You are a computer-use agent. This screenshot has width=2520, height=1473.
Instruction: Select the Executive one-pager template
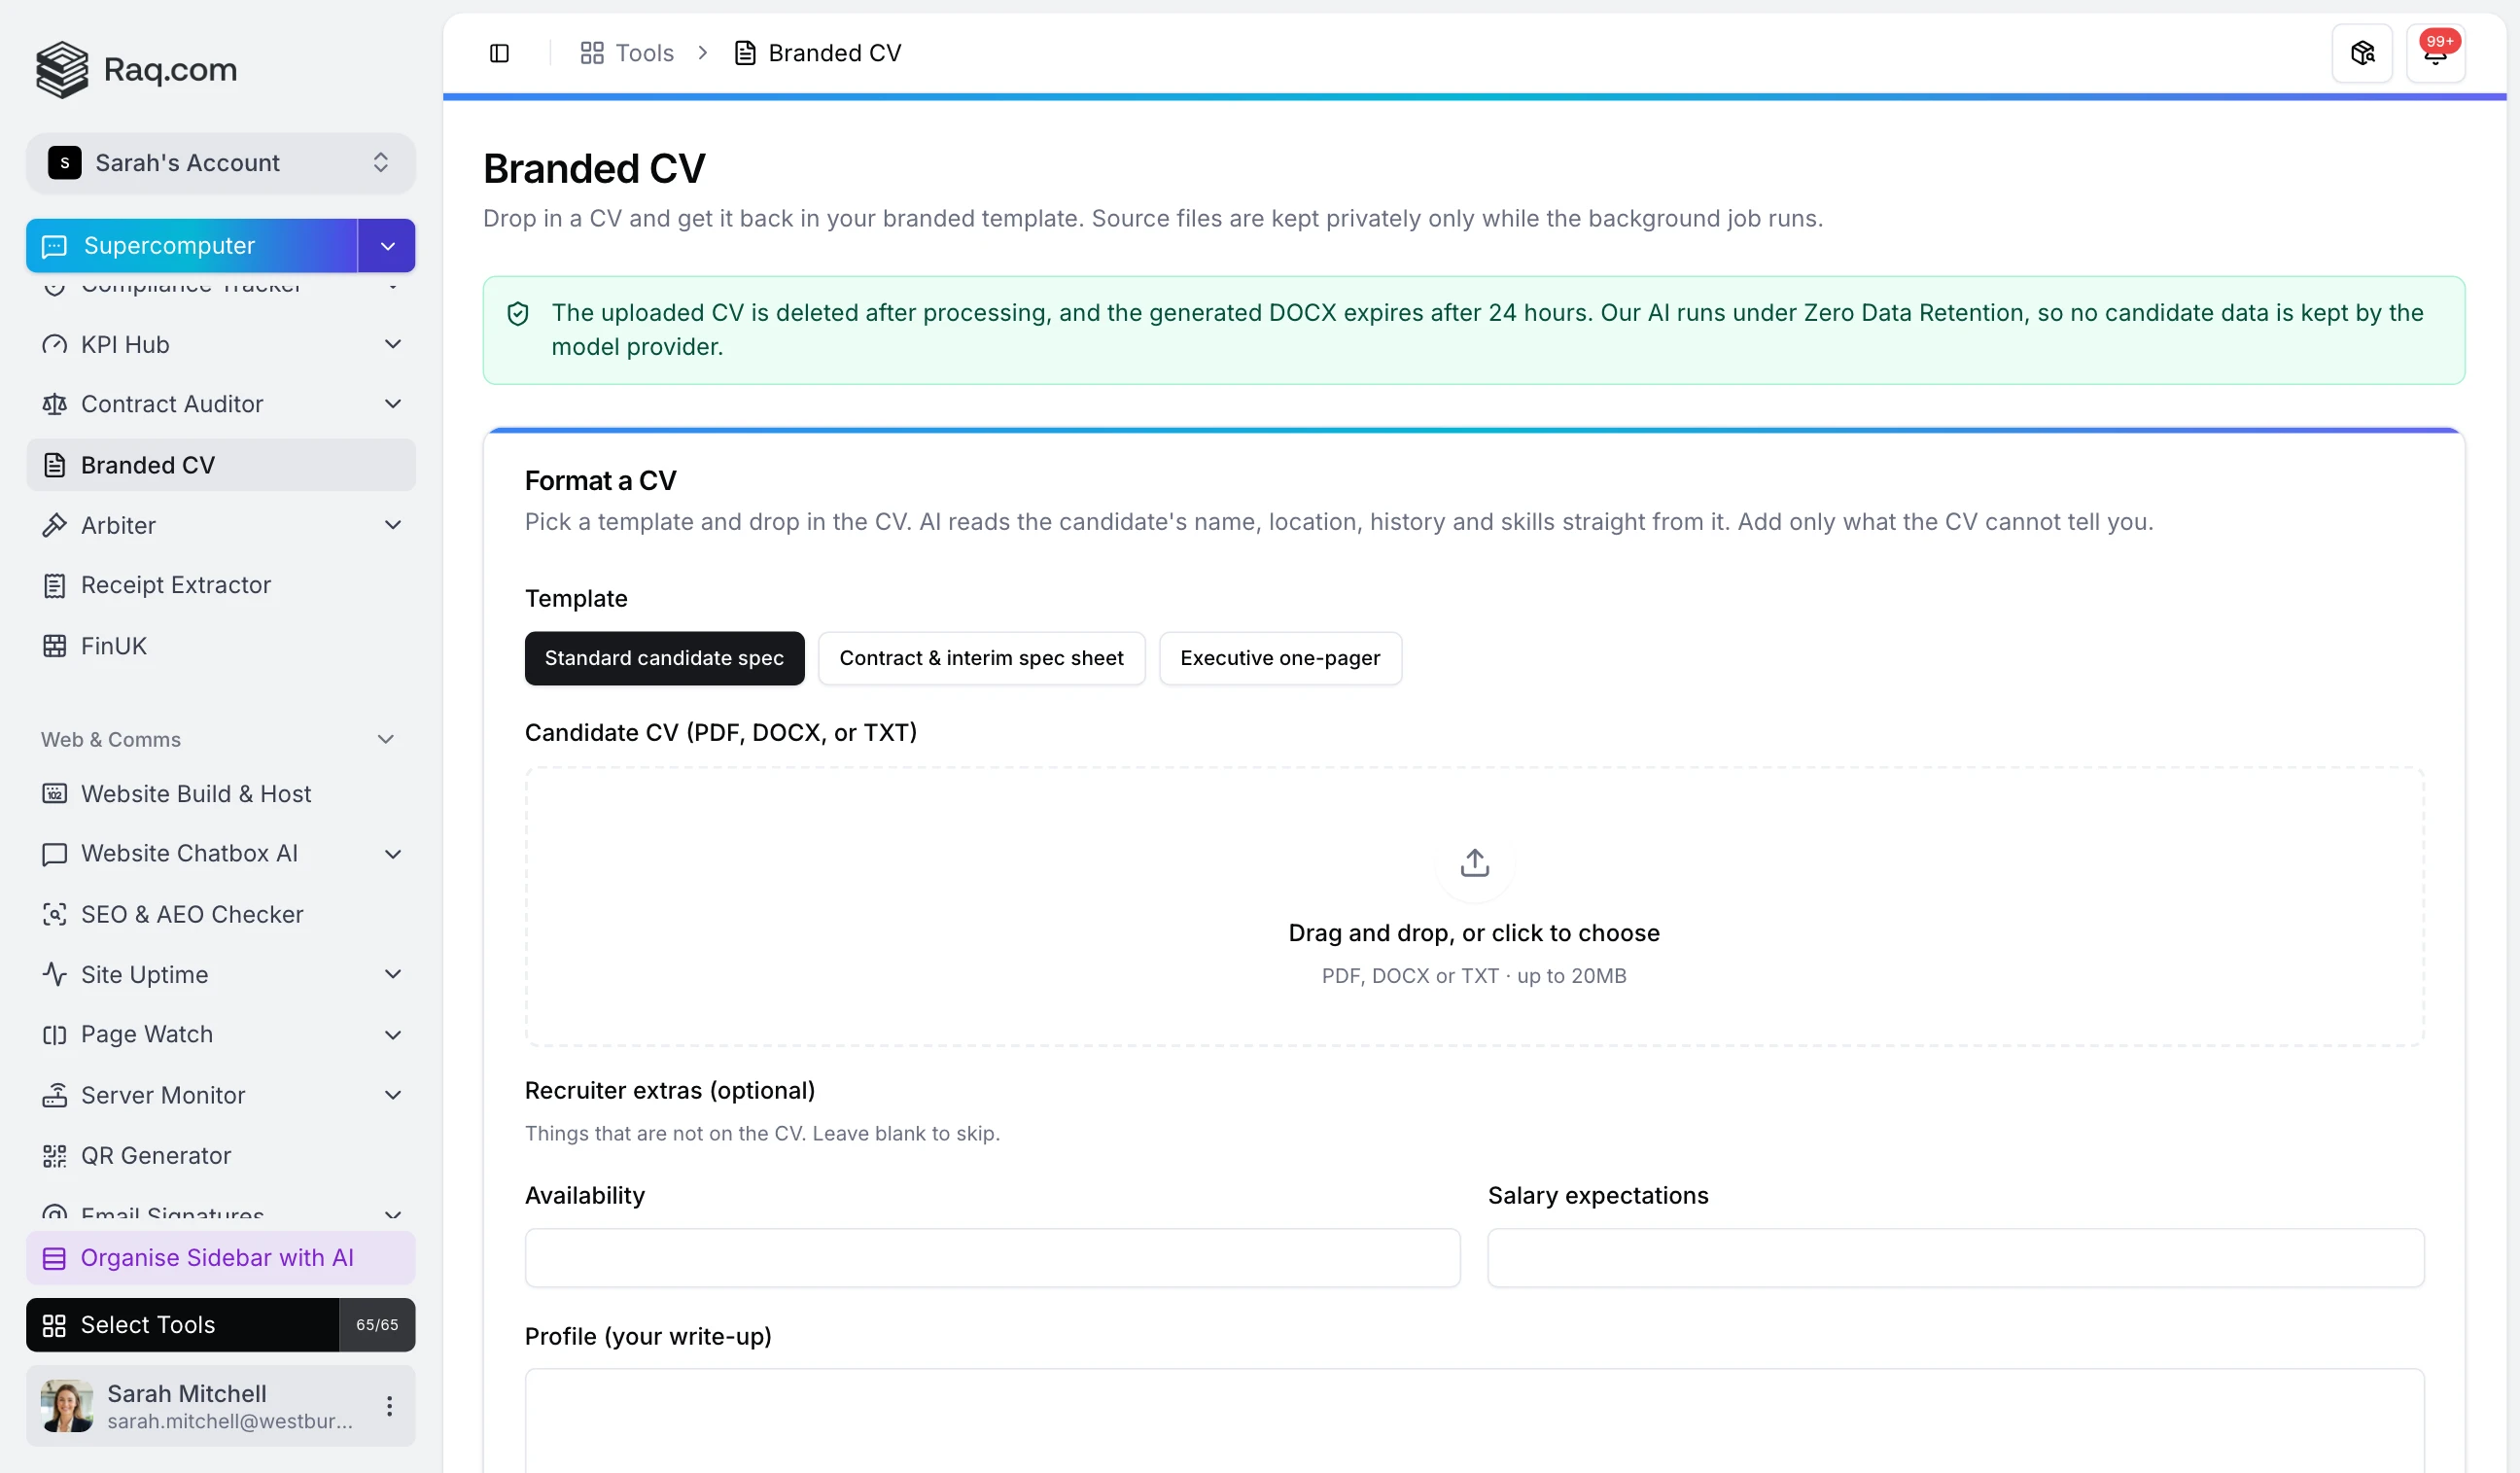(1280, 658)
